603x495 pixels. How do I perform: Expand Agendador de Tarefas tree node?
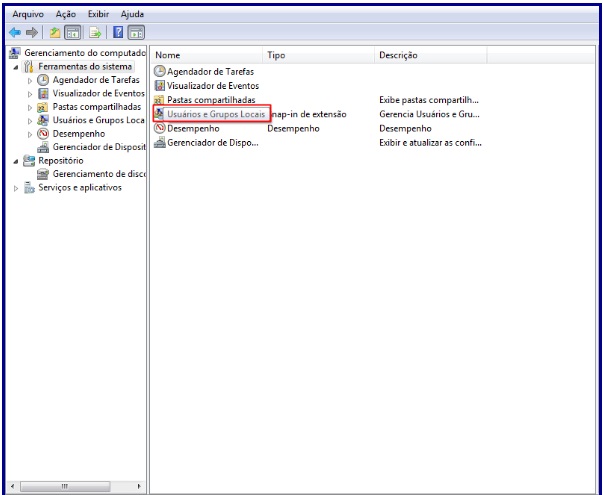coord(30,81)
